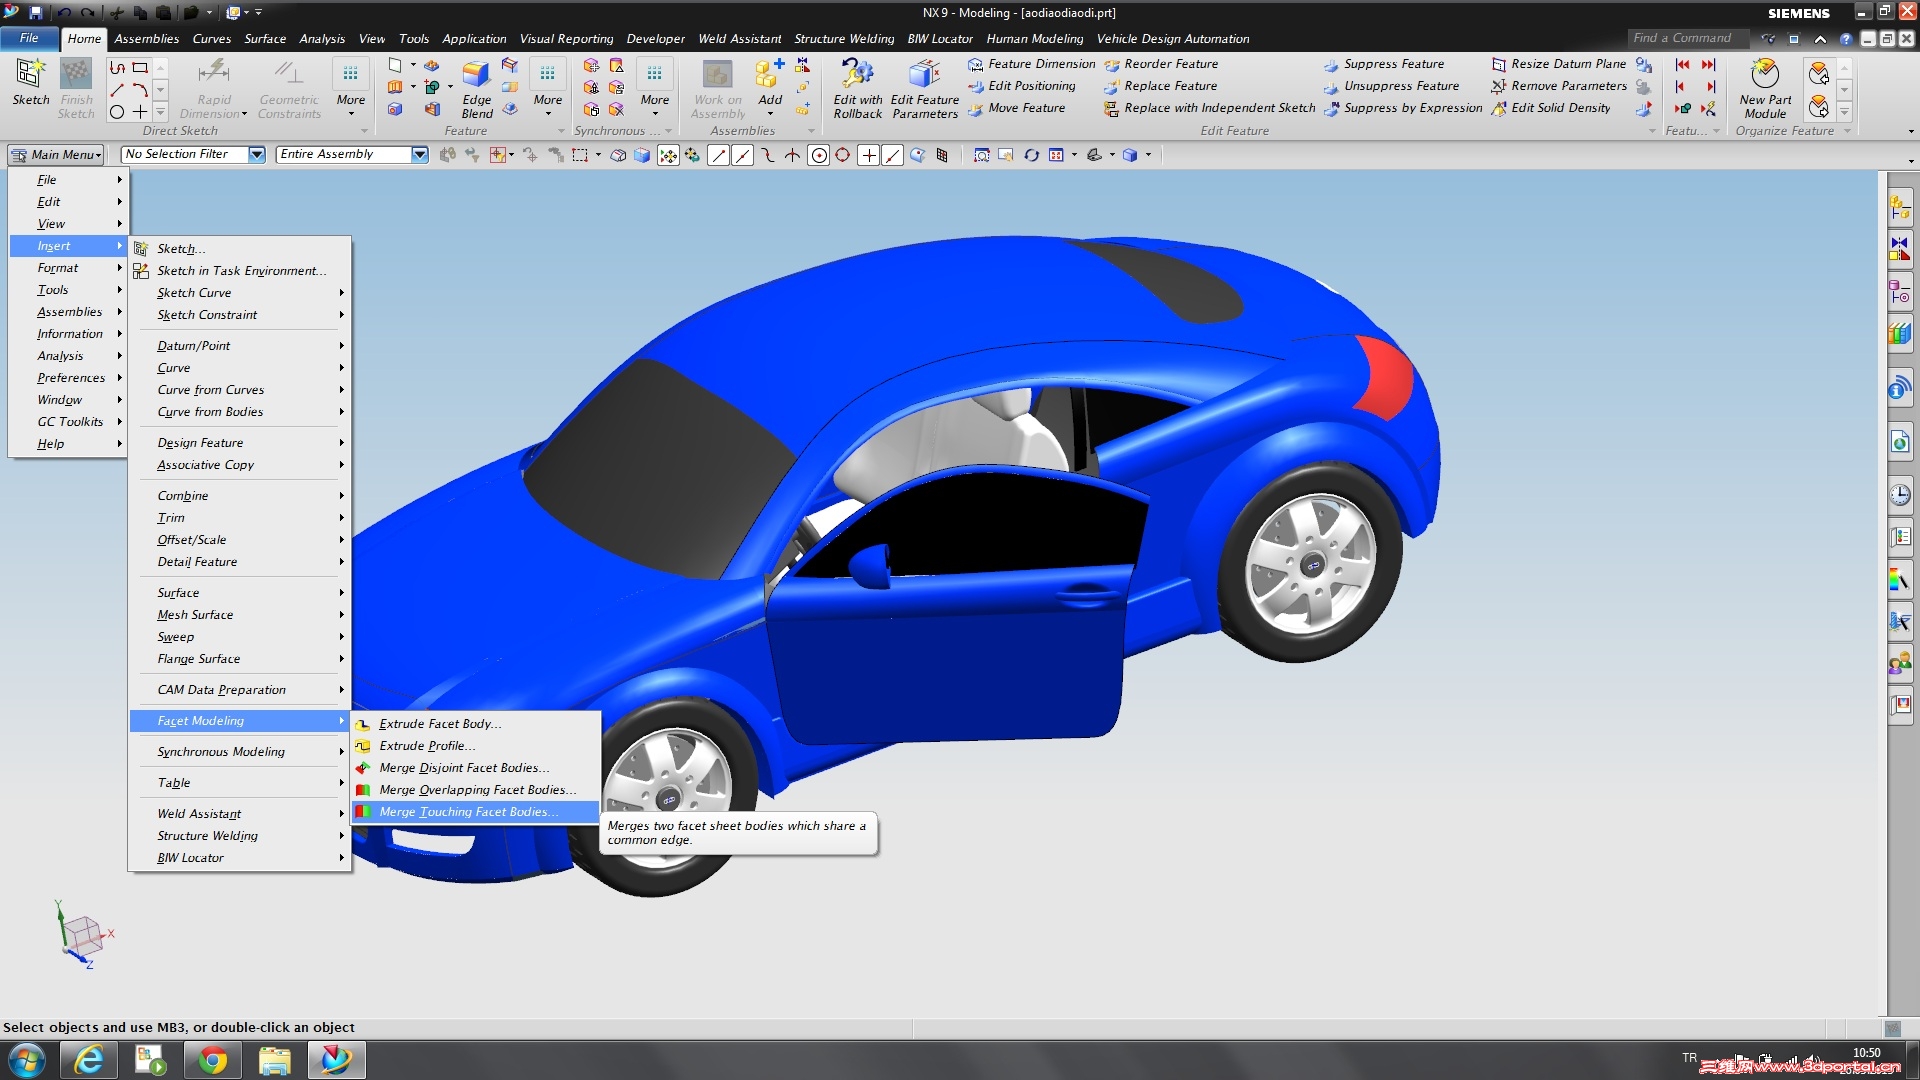
Task: Select the Arc sketch tool
Action: (x=140, y=90)
